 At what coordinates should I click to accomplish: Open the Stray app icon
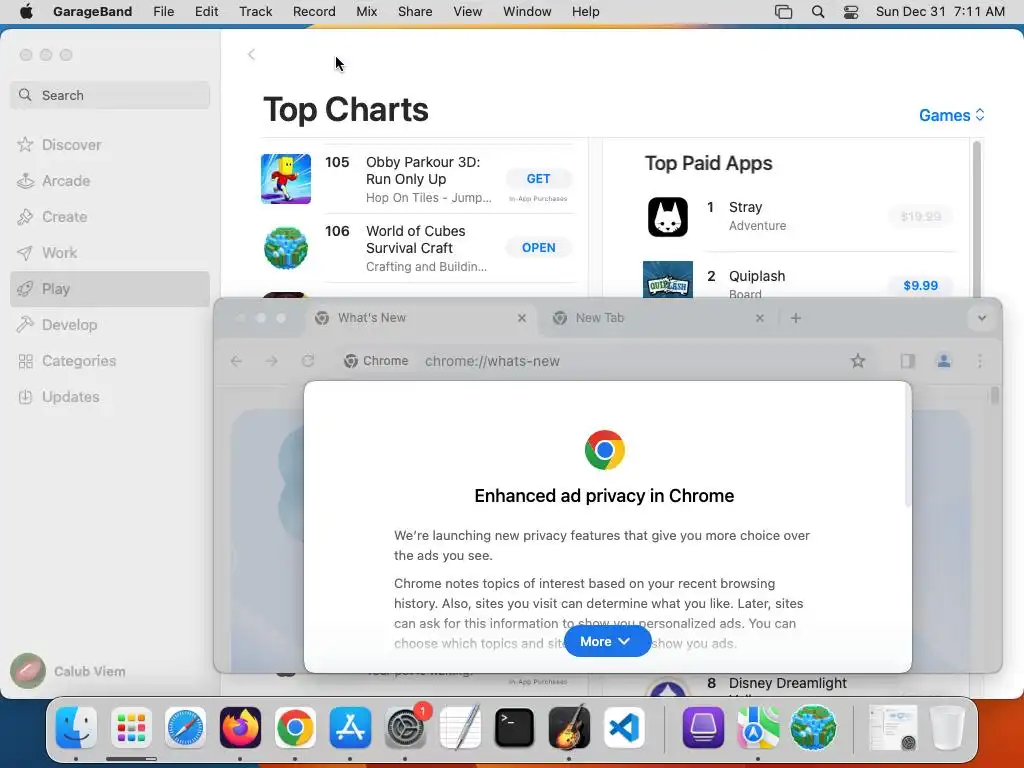667,217
